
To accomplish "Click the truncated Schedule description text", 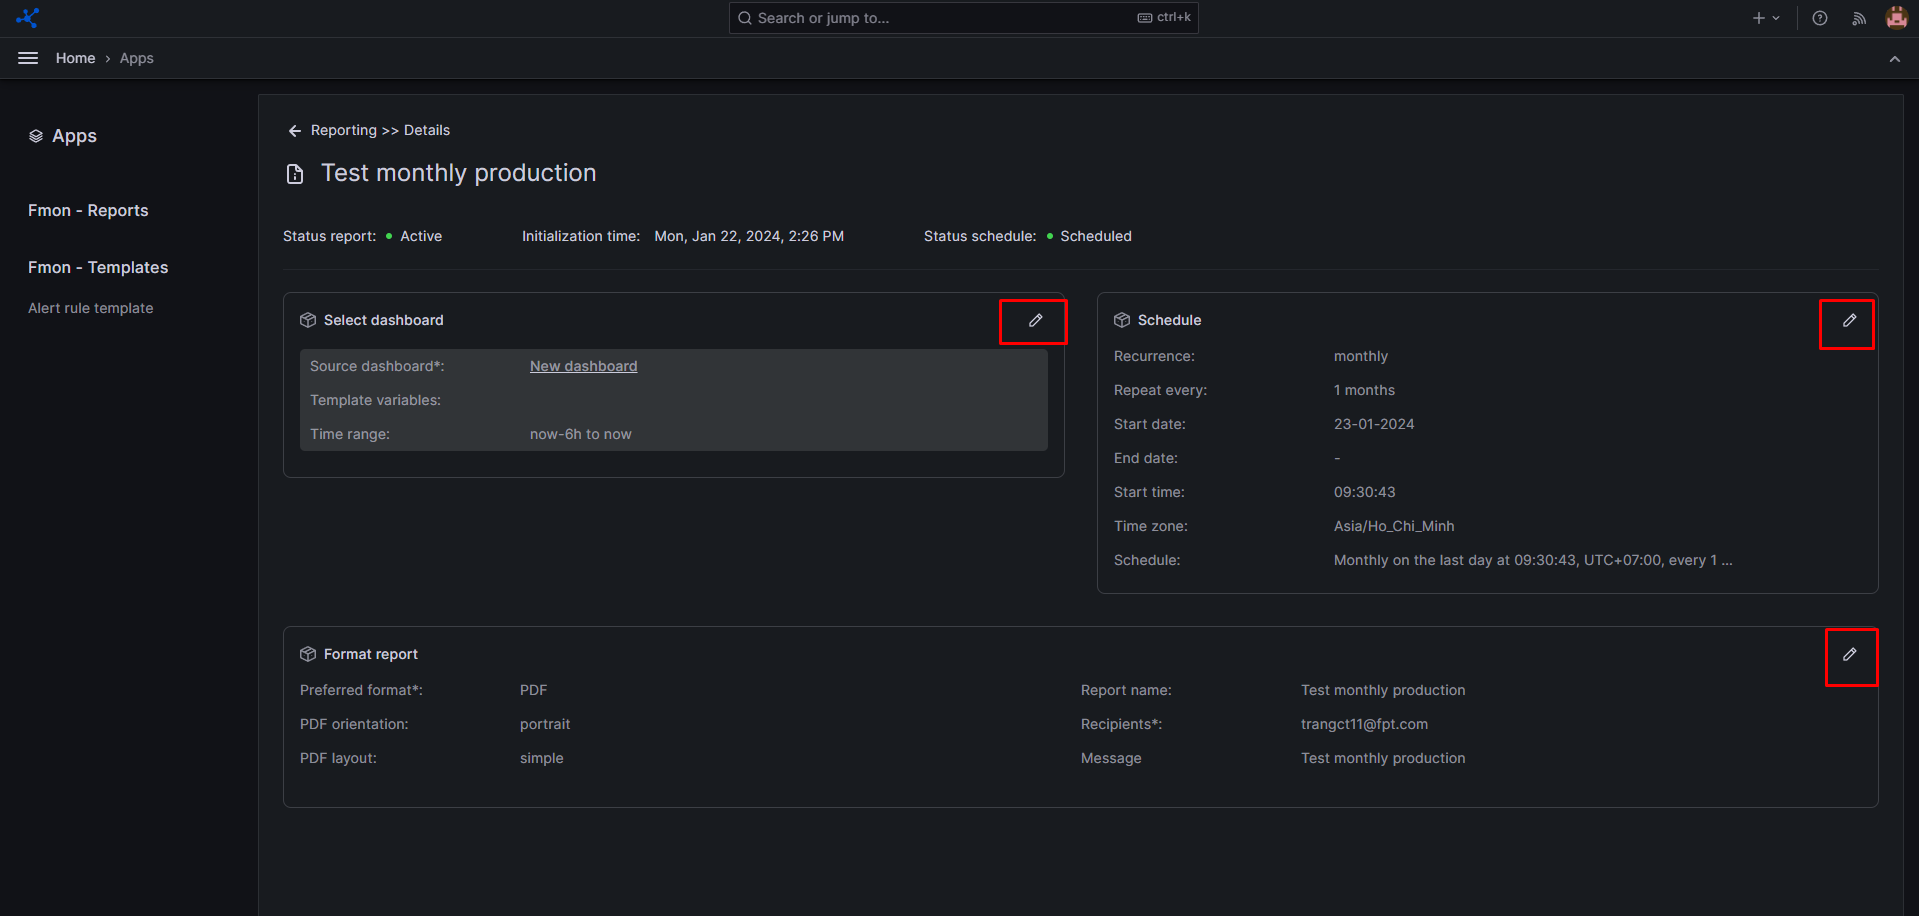I will [x=1532, y=560].
